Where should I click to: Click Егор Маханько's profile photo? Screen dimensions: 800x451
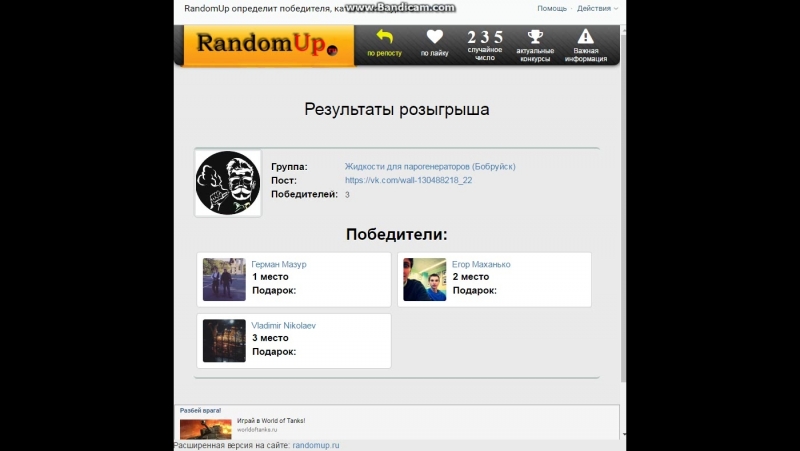click(424, 279)
